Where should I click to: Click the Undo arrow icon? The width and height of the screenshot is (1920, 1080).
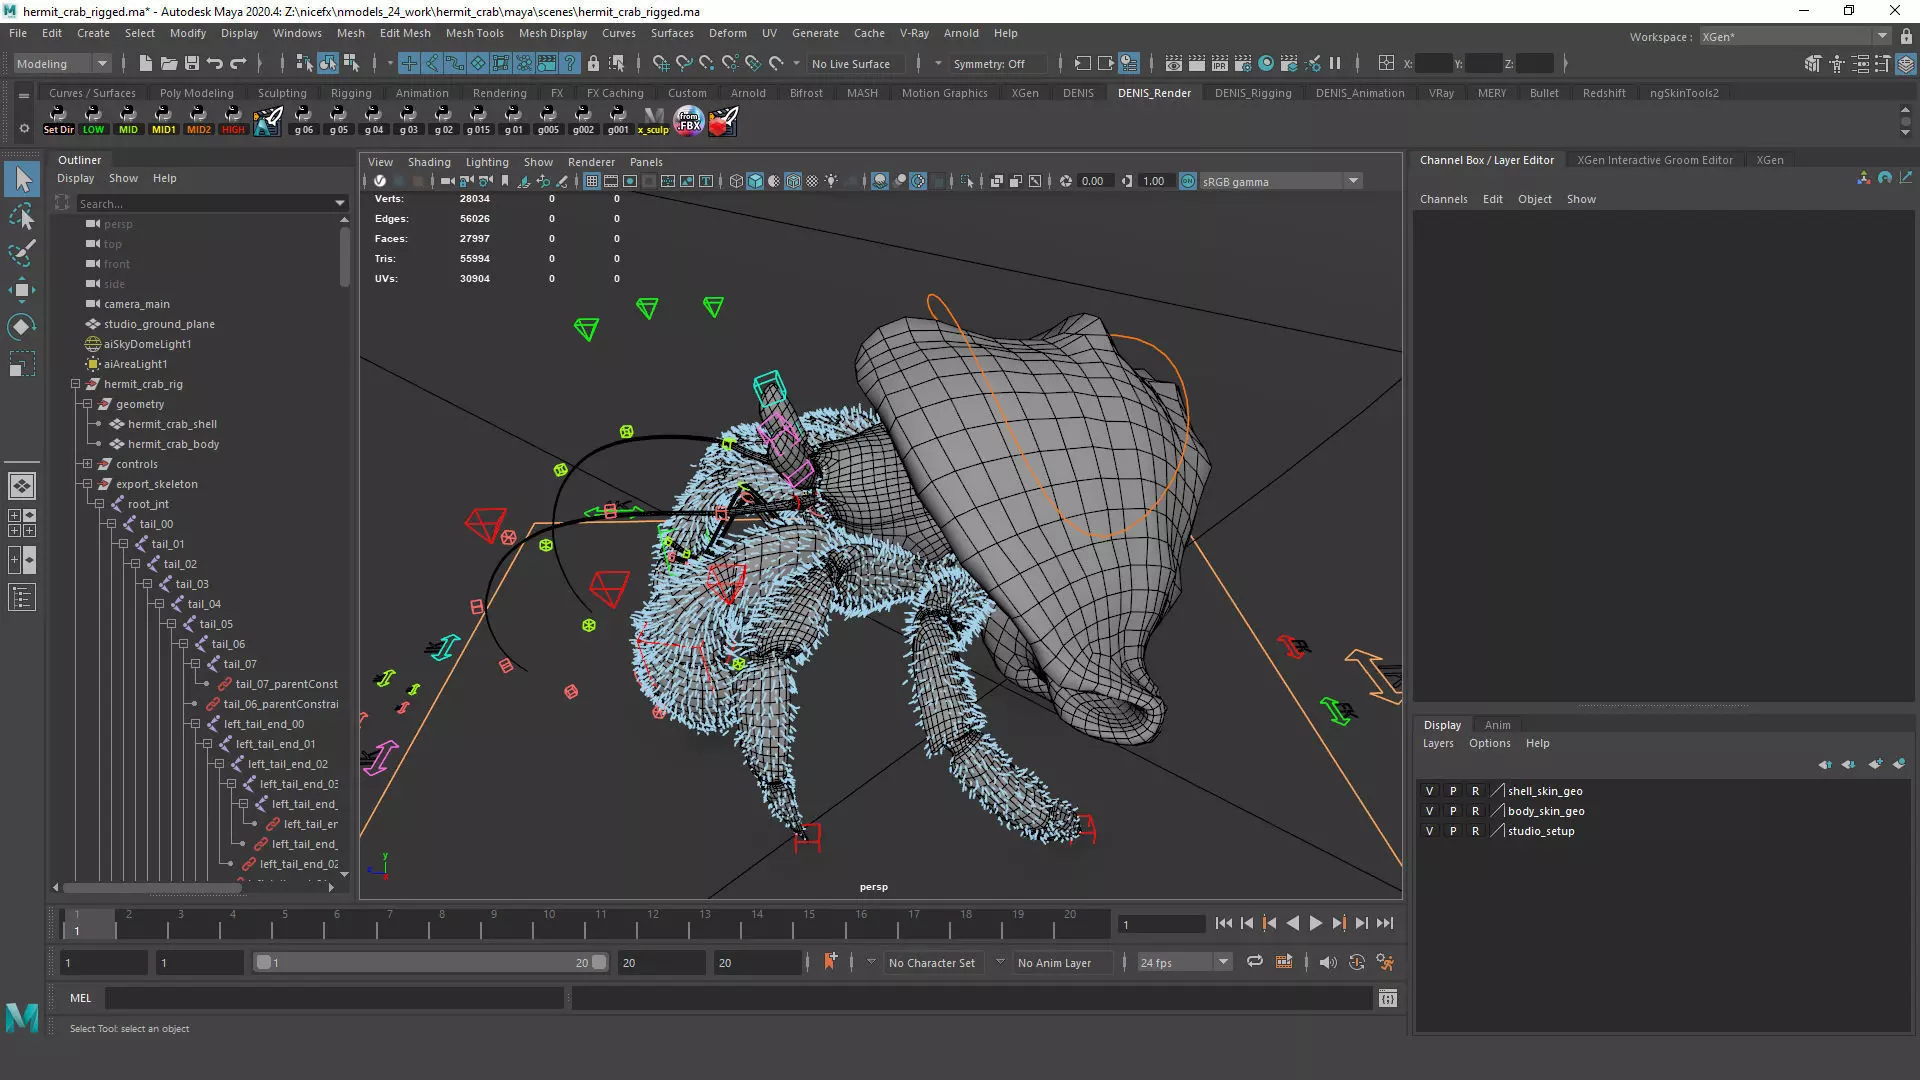(x=215, y=63)
